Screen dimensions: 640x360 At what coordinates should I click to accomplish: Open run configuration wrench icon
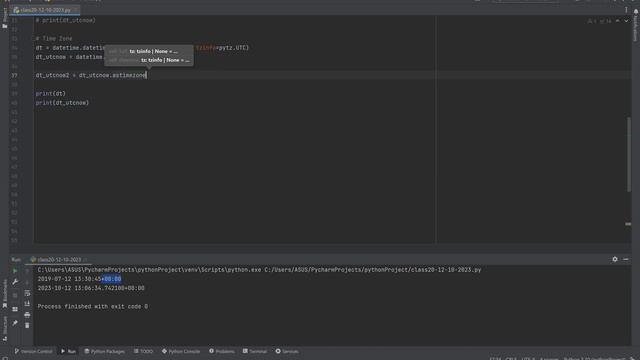point(15,282)
